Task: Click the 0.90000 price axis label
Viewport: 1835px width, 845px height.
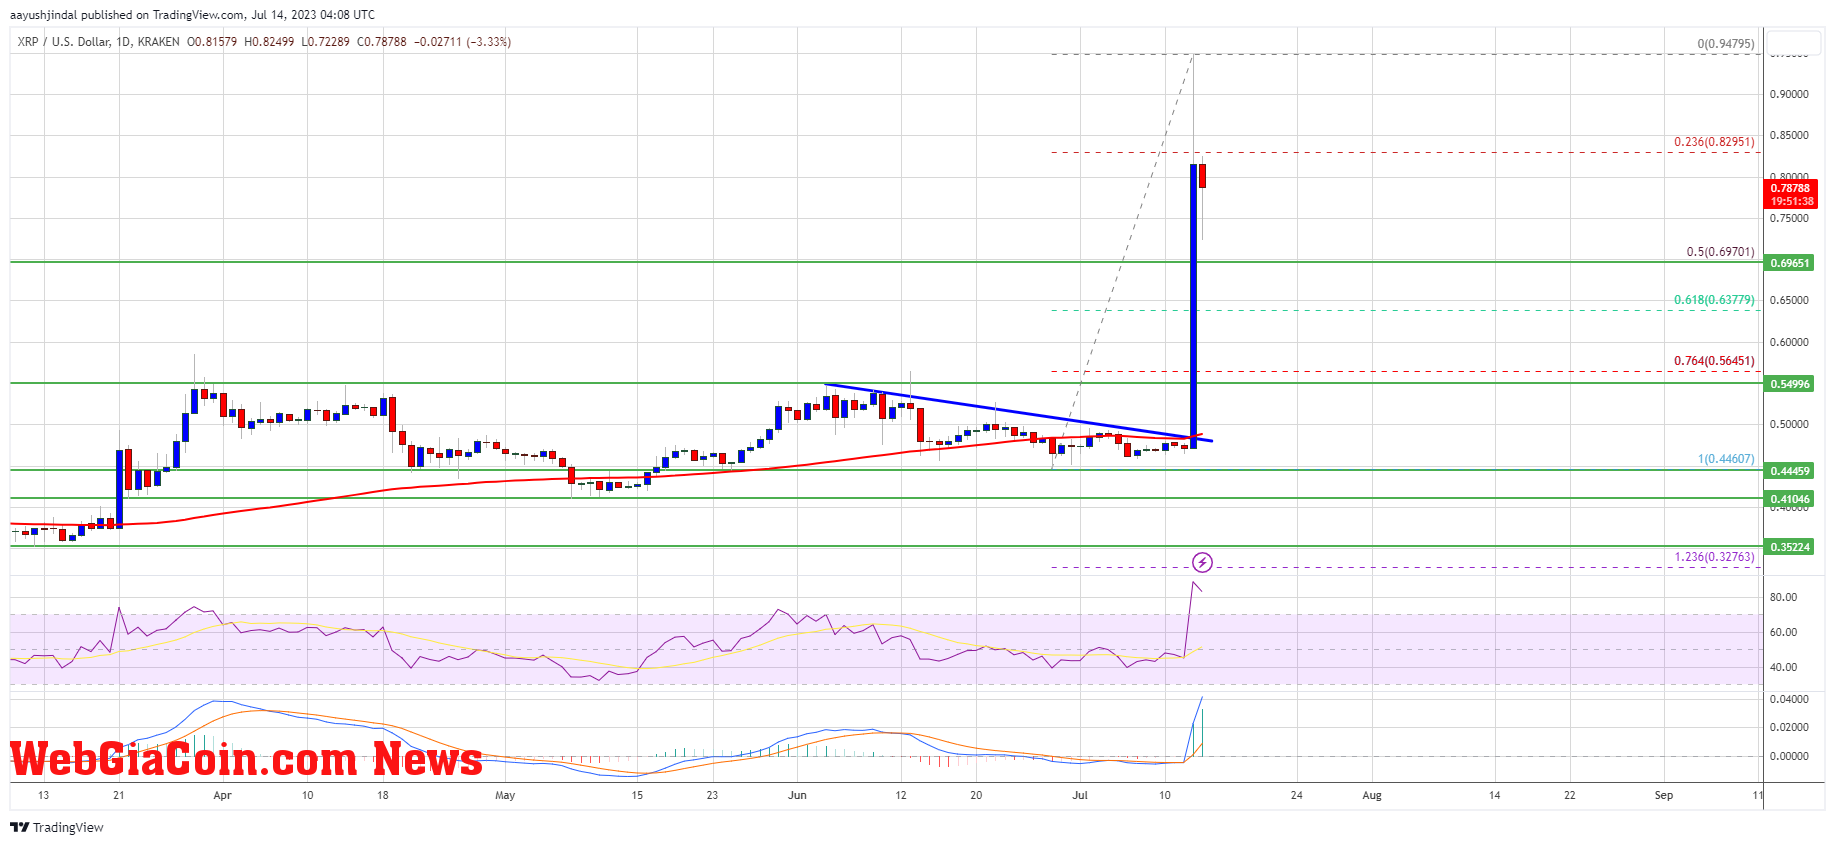Action: tap(1789, 95)
